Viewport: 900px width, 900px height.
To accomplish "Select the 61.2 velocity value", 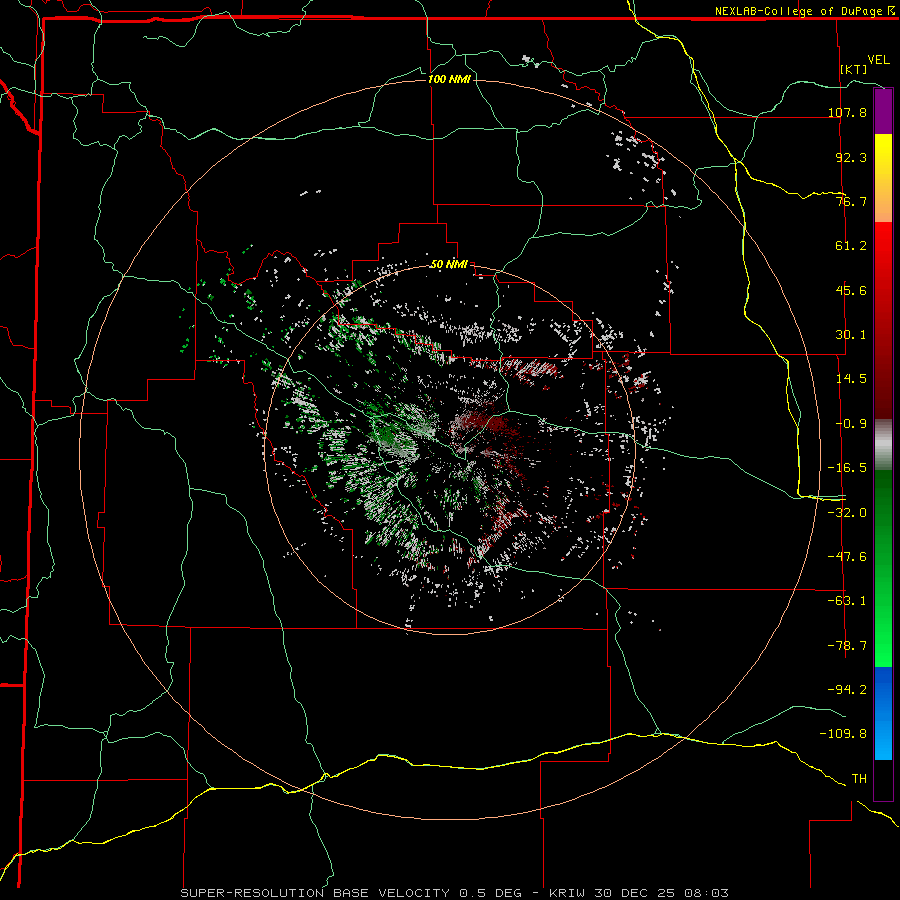I will [x=851, y=246].
